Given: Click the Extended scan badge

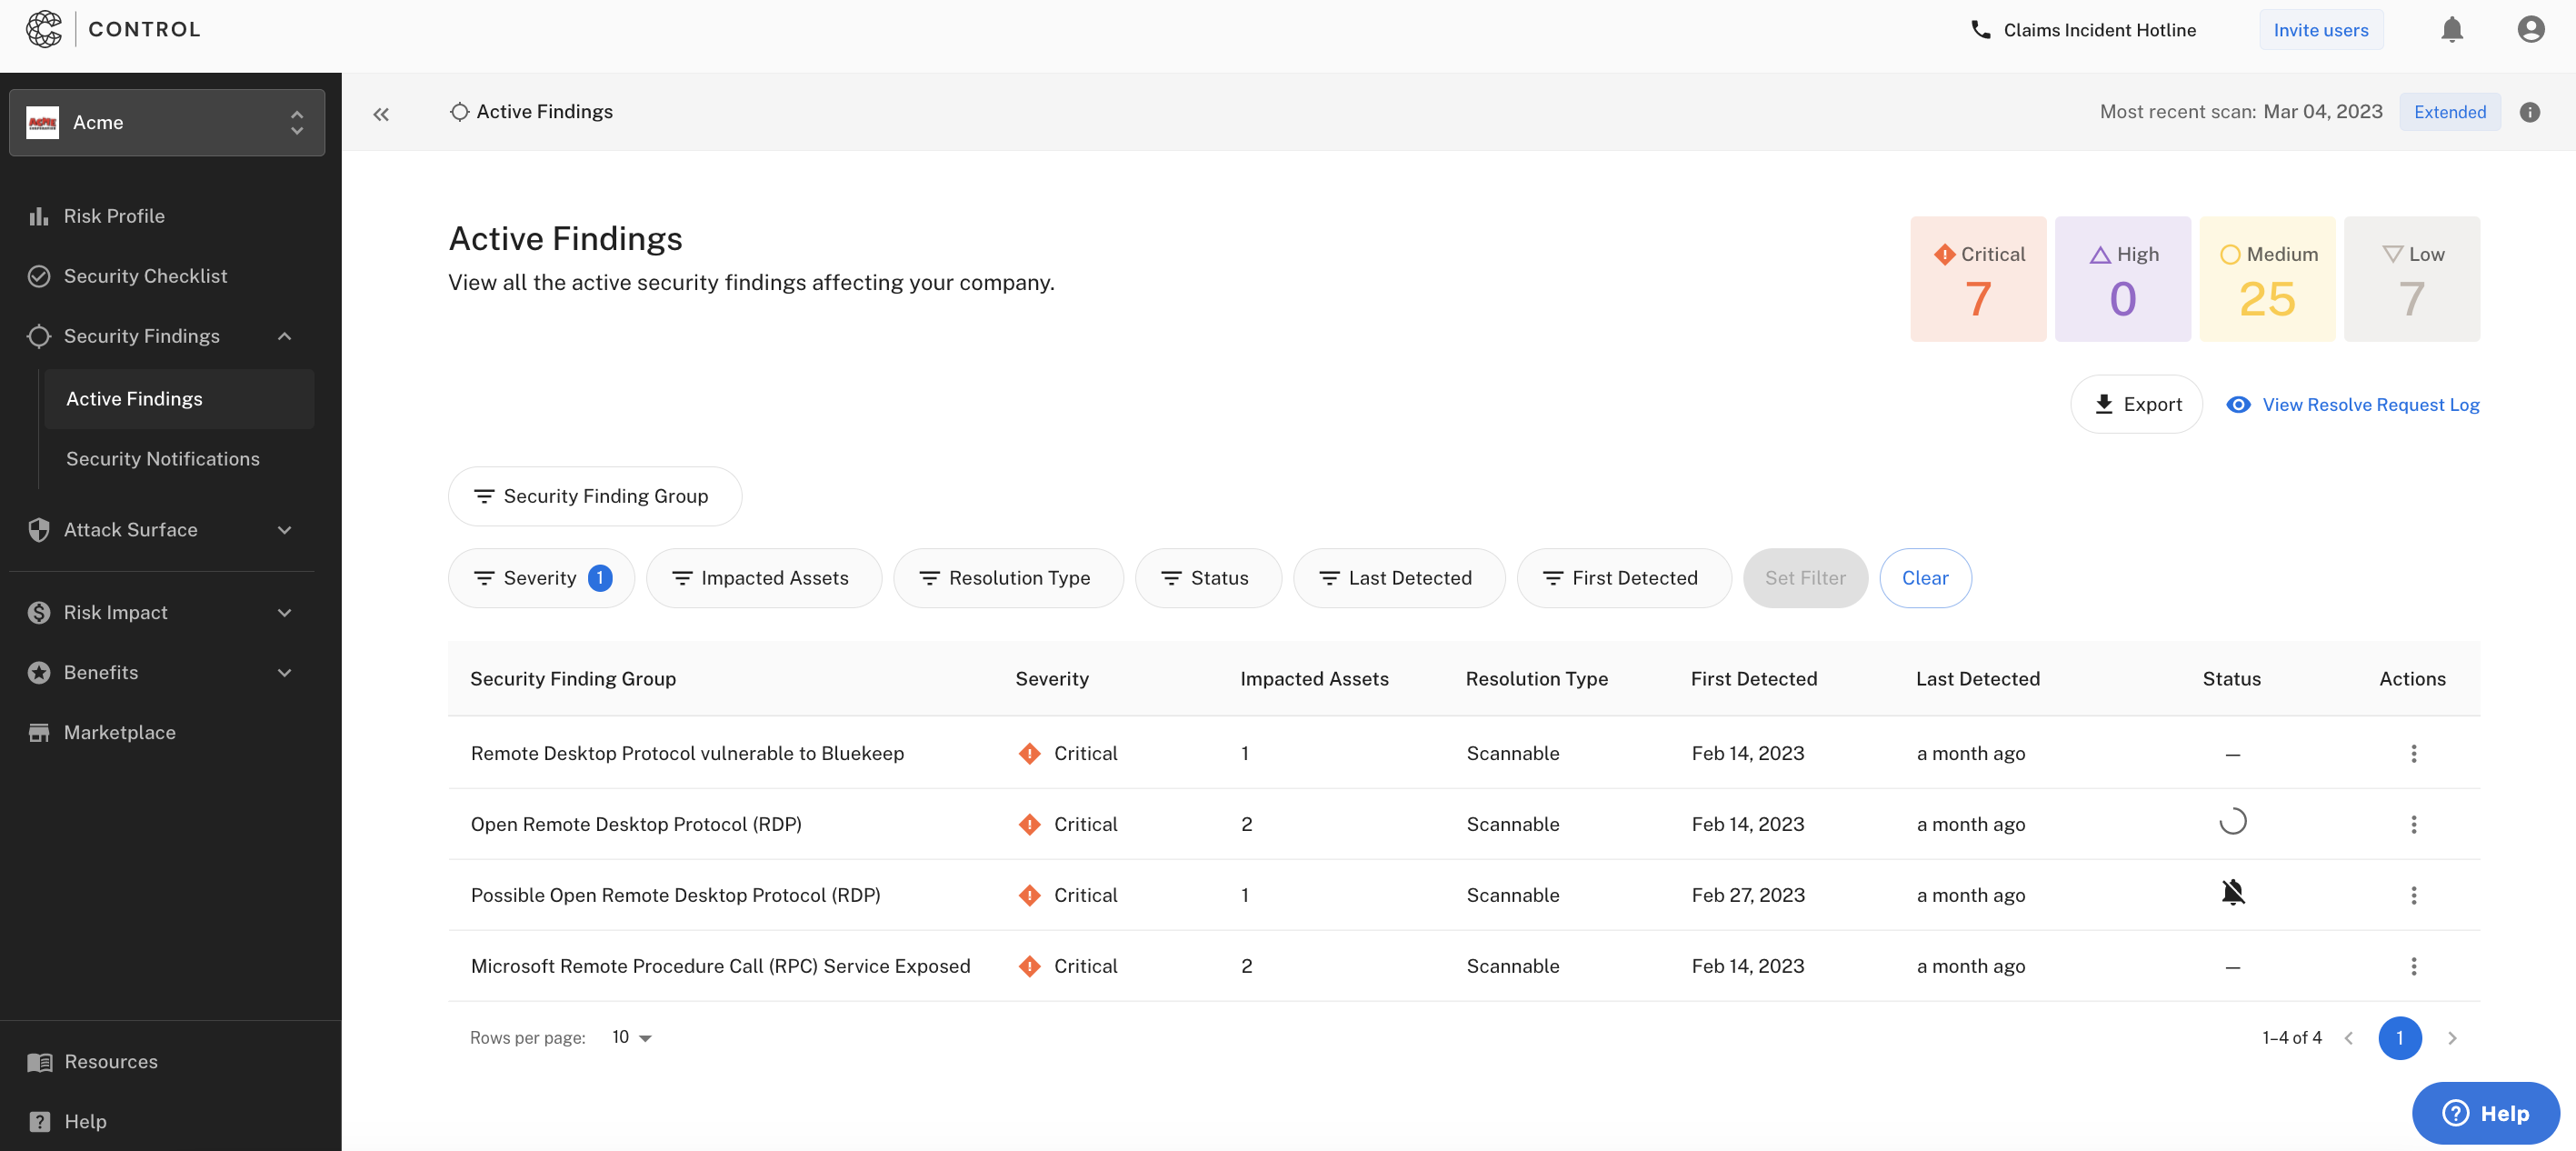Looking at the screenshot, I should (x=2449, y=112).
